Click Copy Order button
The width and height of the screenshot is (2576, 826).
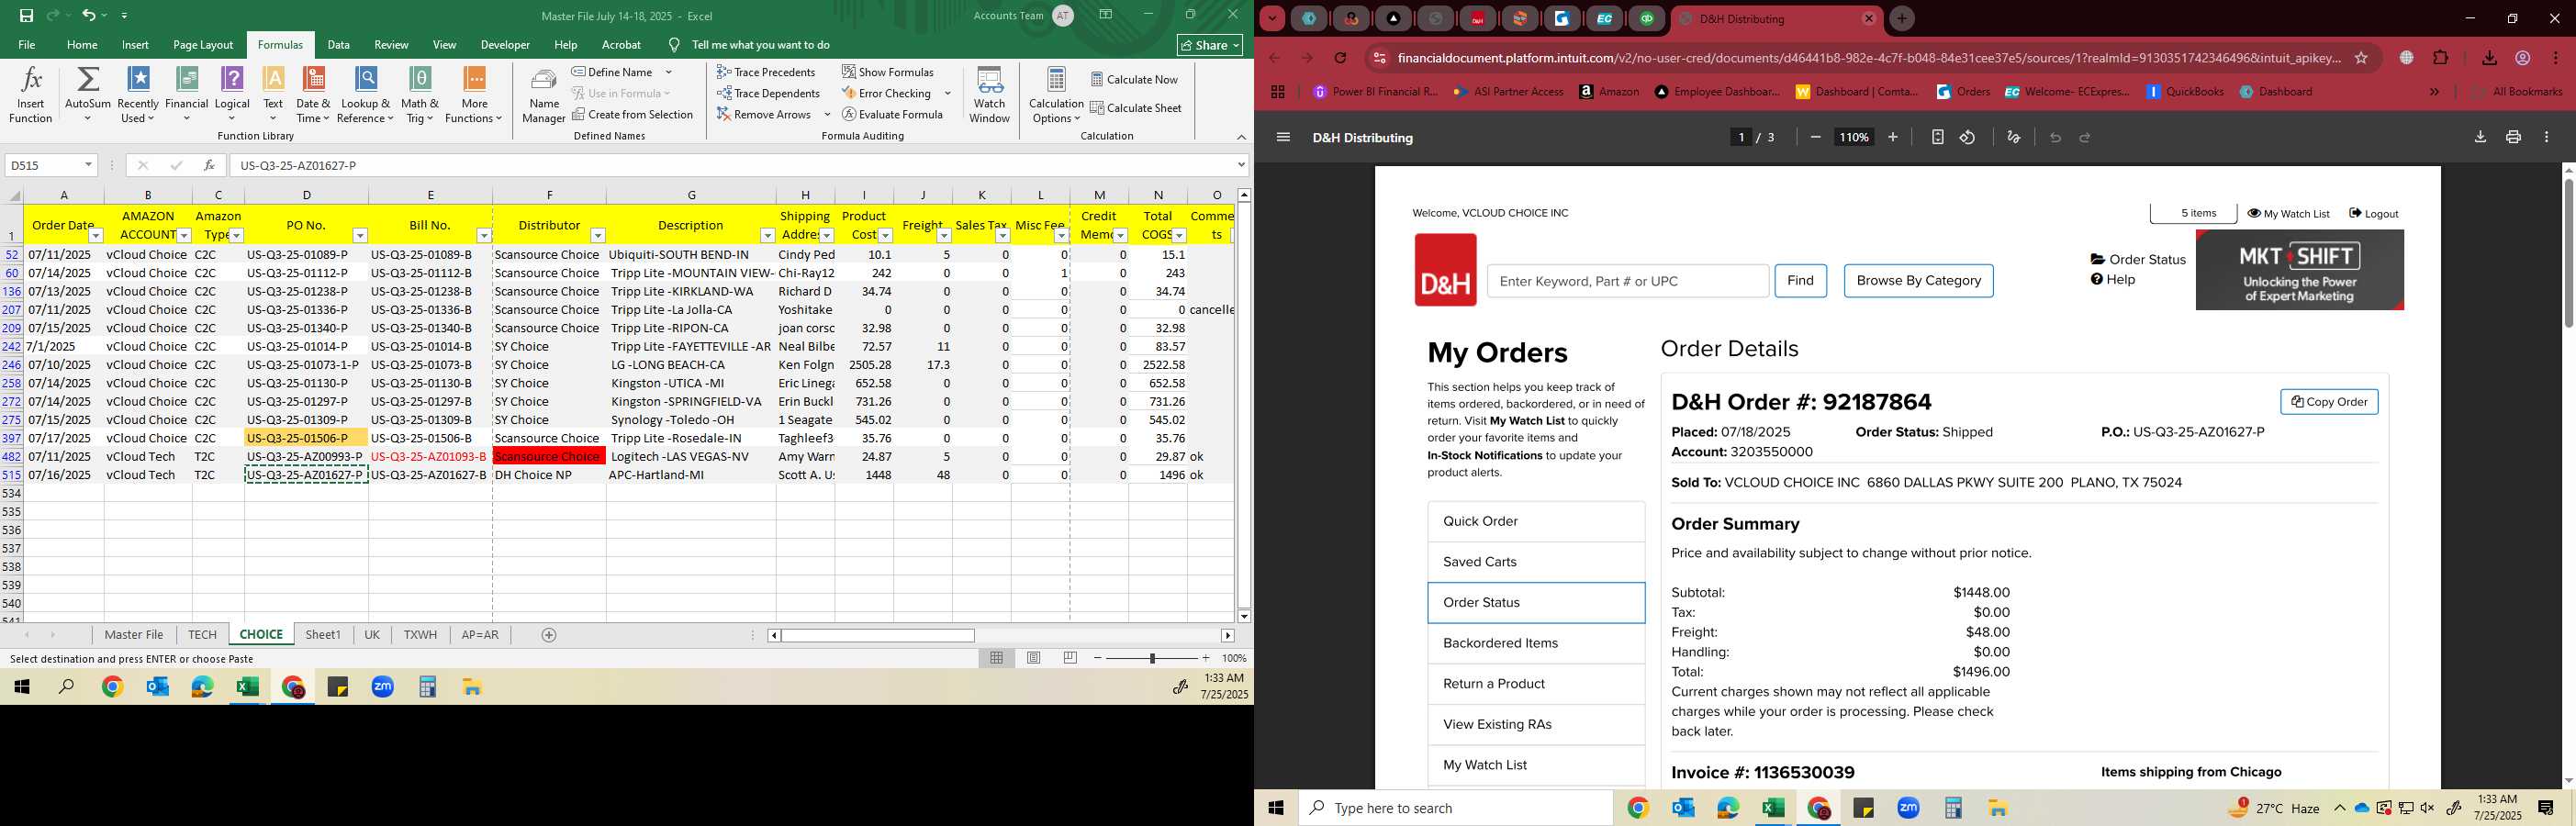(x=2329, y=402)
